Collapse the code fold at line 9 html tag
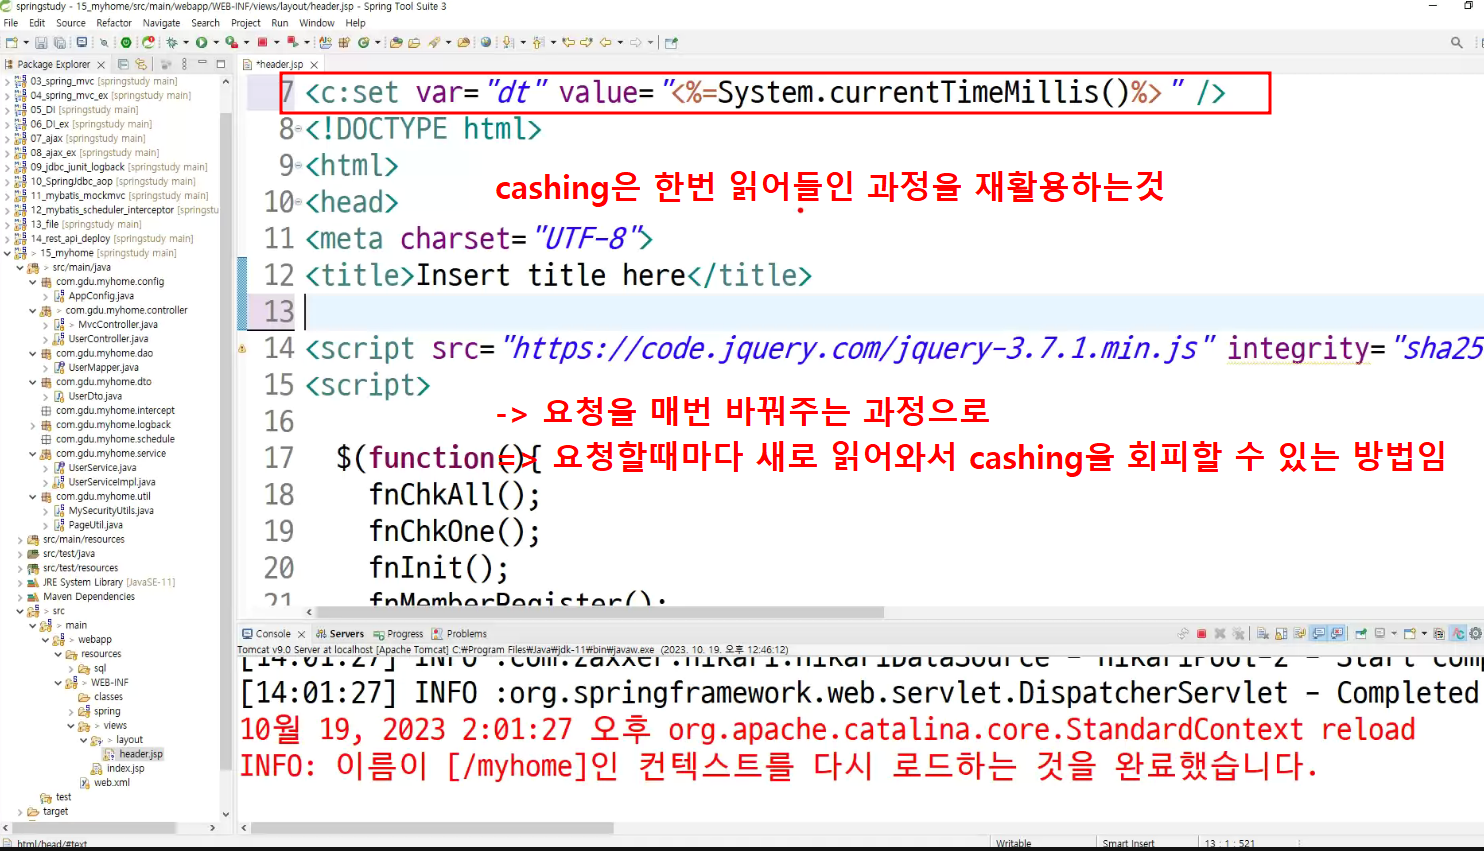1484x851 pixels. [299, 166]
